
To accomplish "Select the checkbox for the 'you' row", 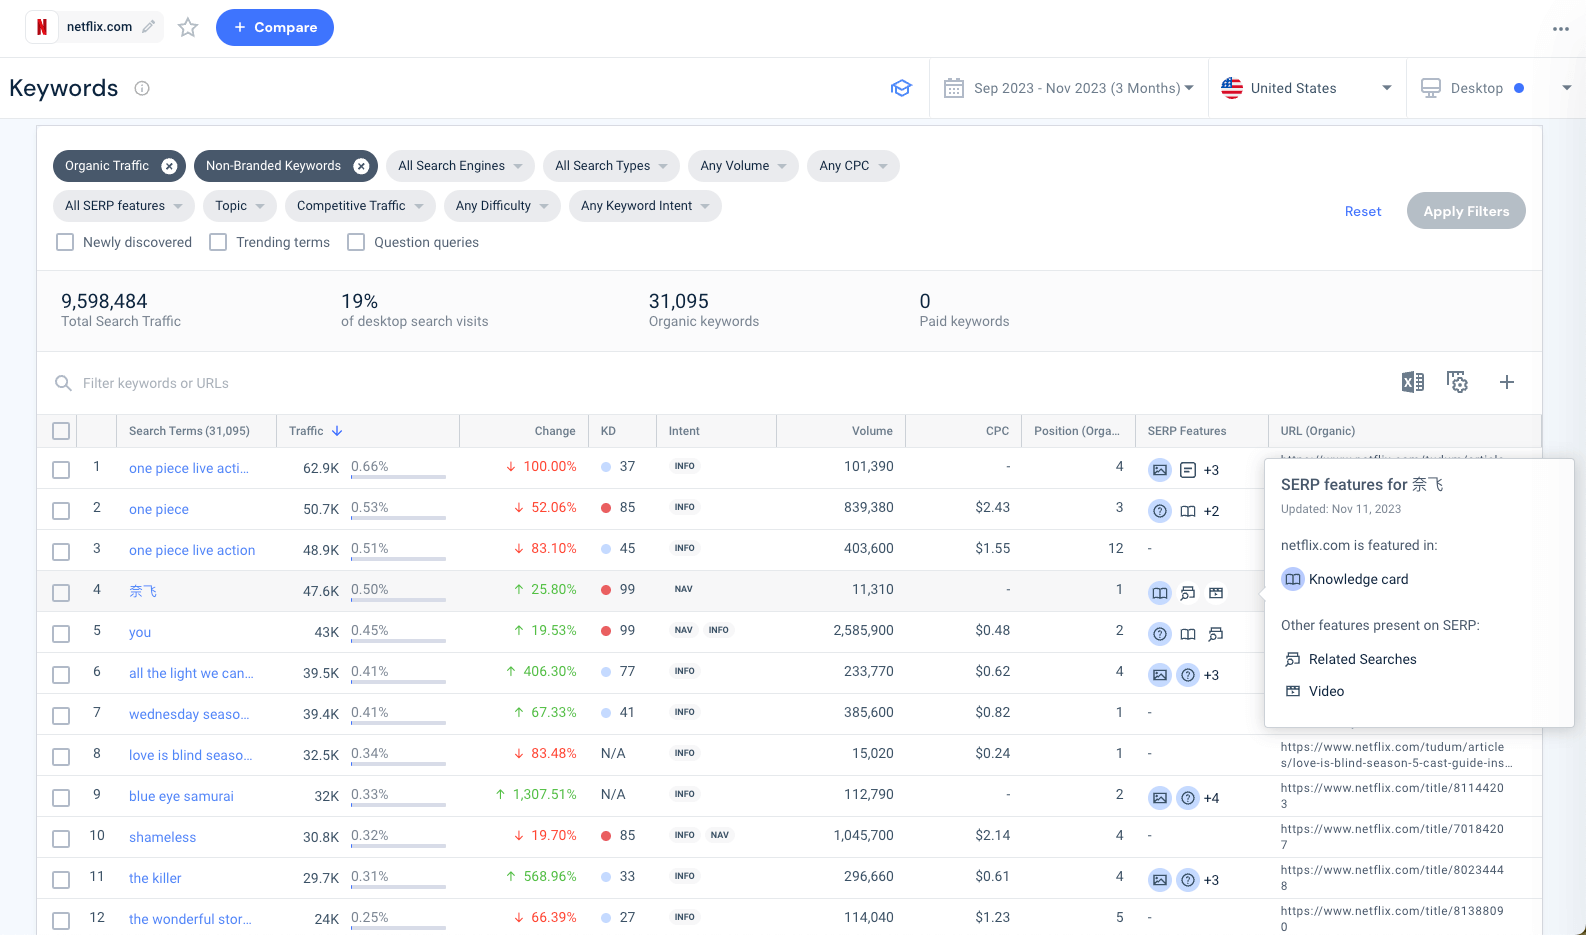I will coord(61,634).
